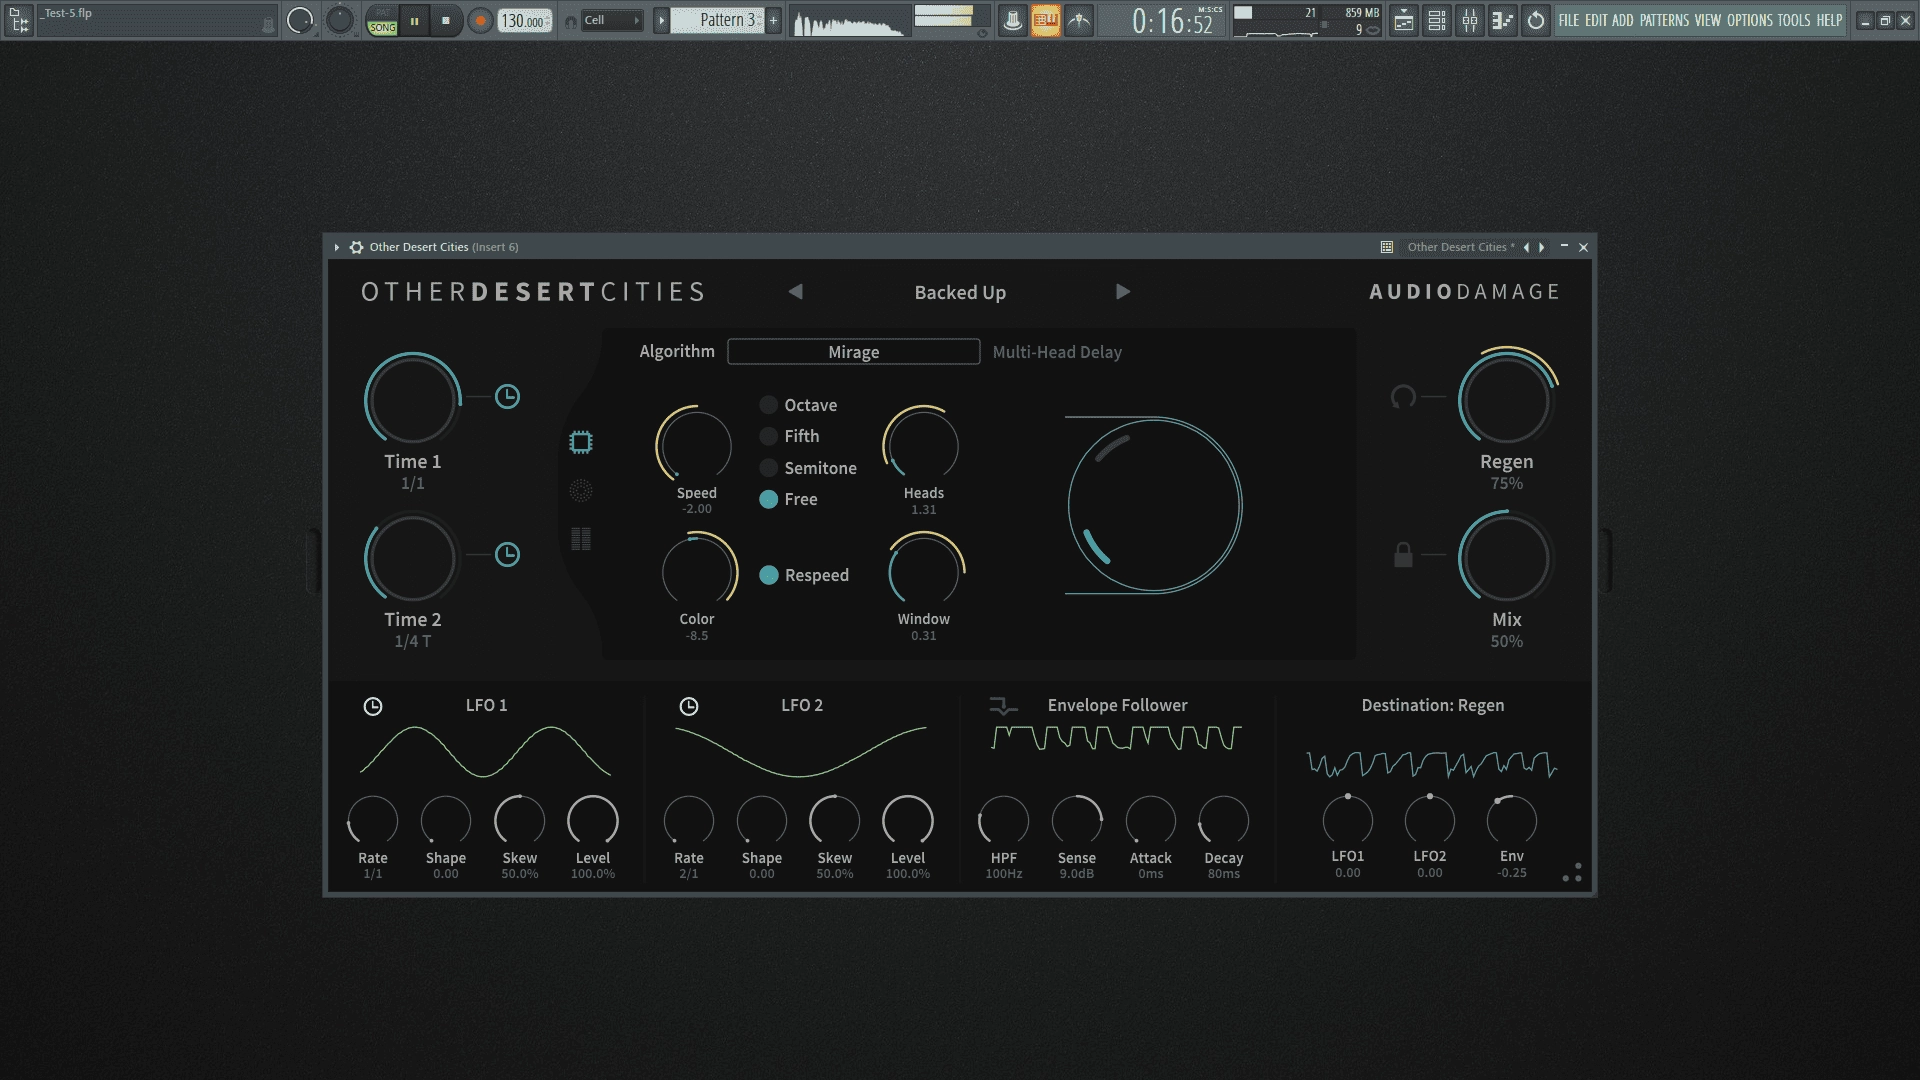Screen dimensions: 1920x1080
Task: Expand plugin window menu arrow
Action: [x=337, y=247]
